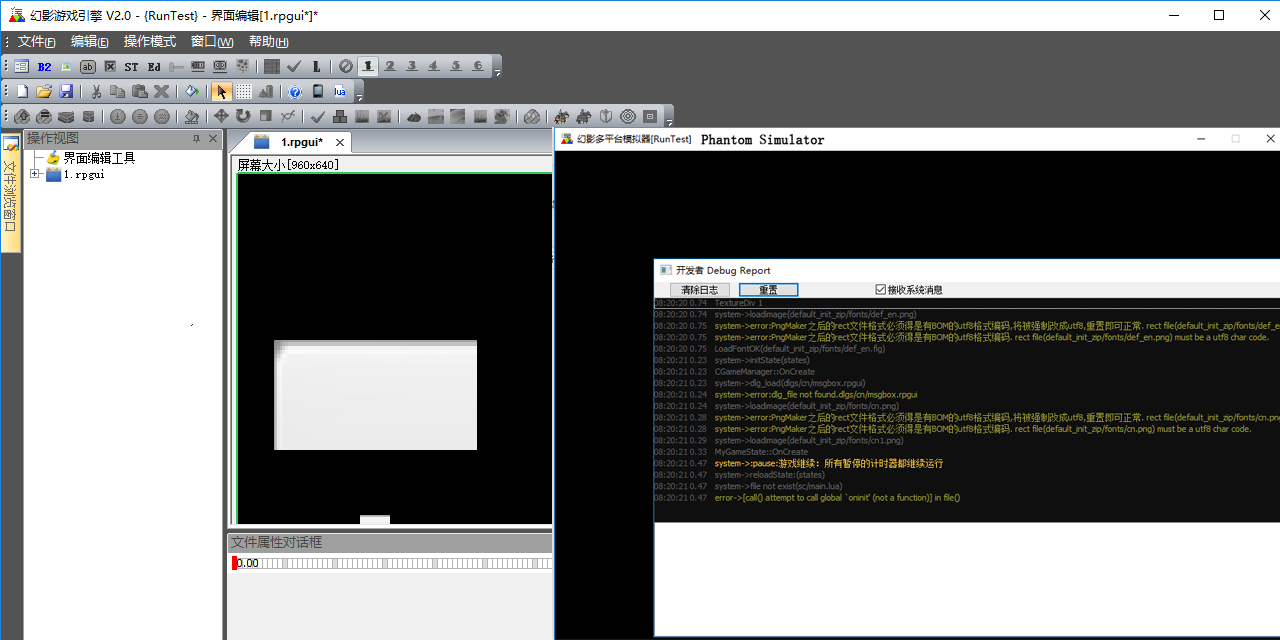This screenshot has height=640, width=1280.
Task: Click the delete X toolbar icon
Action: tap(162, 92)
